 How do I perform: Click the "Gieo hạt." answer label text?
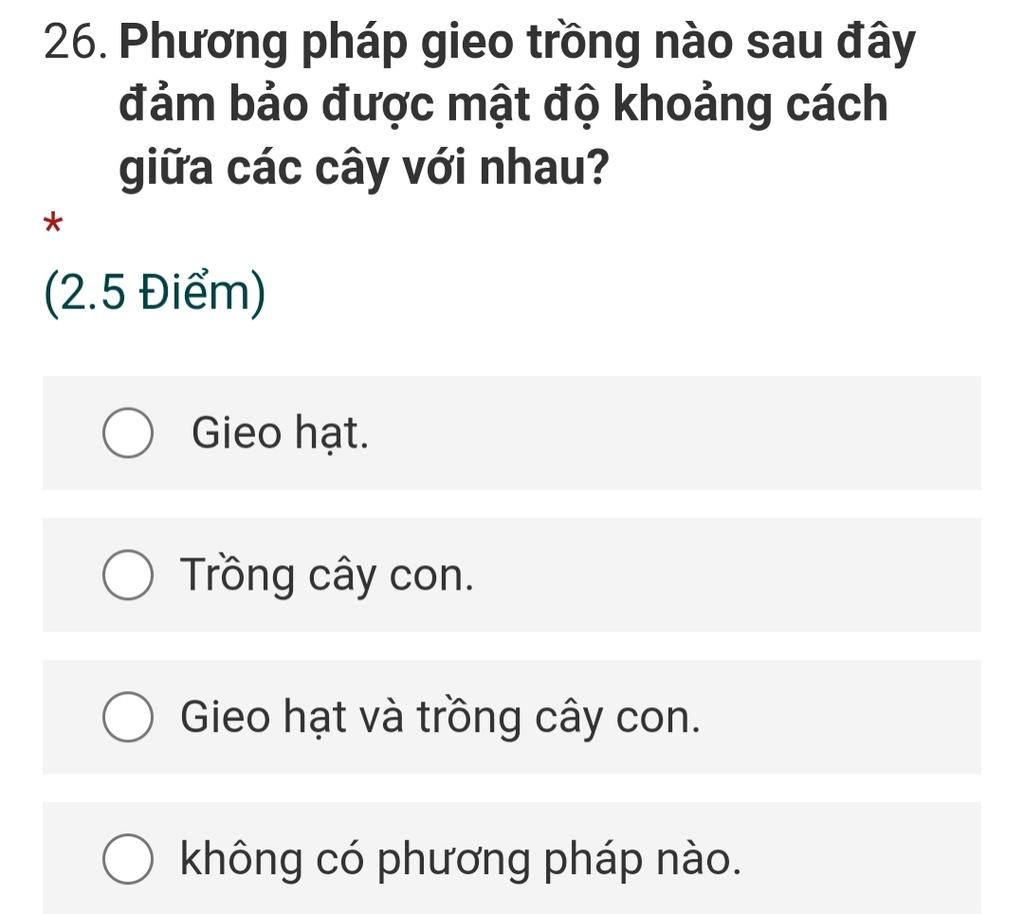(280, 433)
